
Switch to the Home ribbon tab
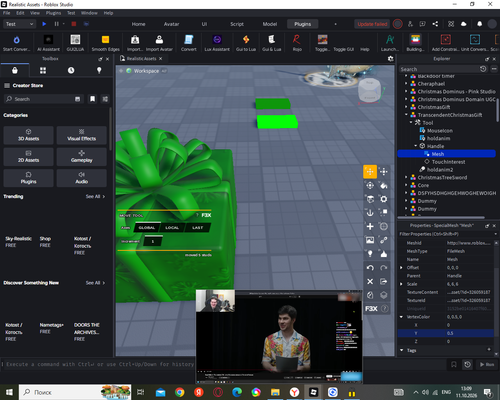138,24
